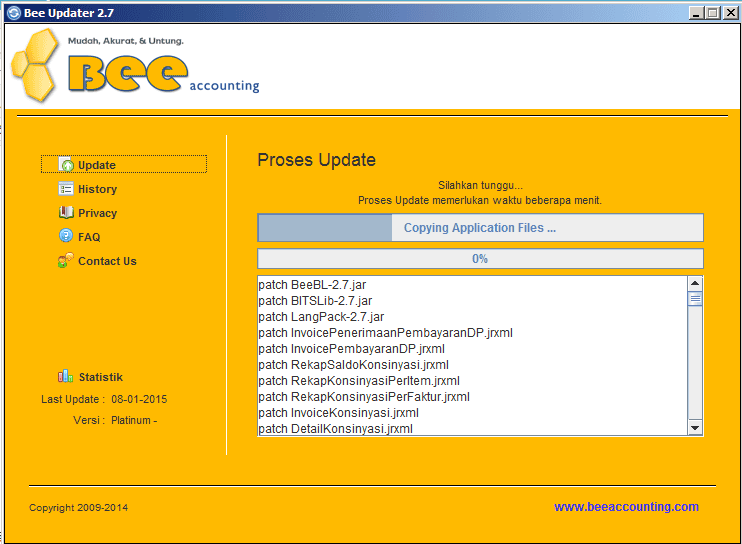This screenshot has width=742, height=544.
Task: Visit the www.beeaccounting.com link
Action: [x=626, y=507]
